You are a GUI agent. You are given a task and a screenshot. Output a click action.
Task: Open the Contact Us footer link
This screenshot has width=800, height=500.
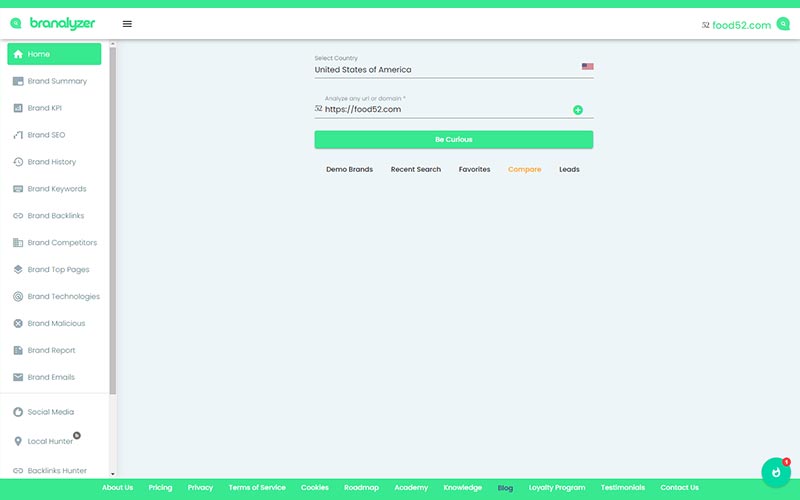pyautogui.click(x=680, y=488)
